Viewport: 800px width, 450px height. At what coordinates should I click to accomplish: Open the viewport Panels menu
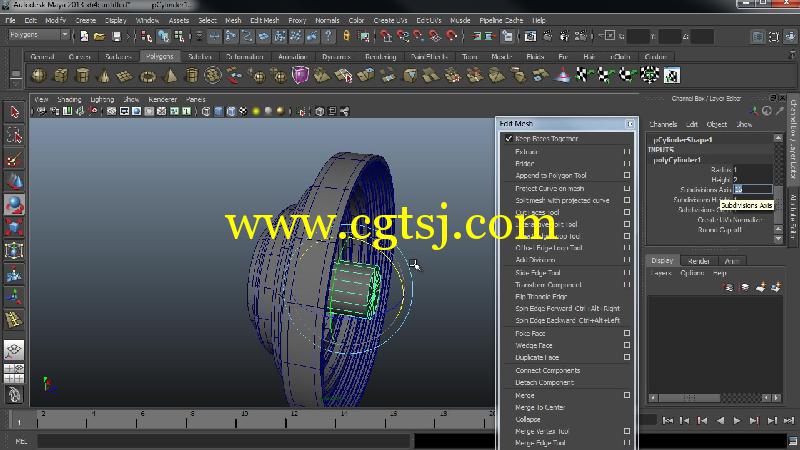click(195, 99)
